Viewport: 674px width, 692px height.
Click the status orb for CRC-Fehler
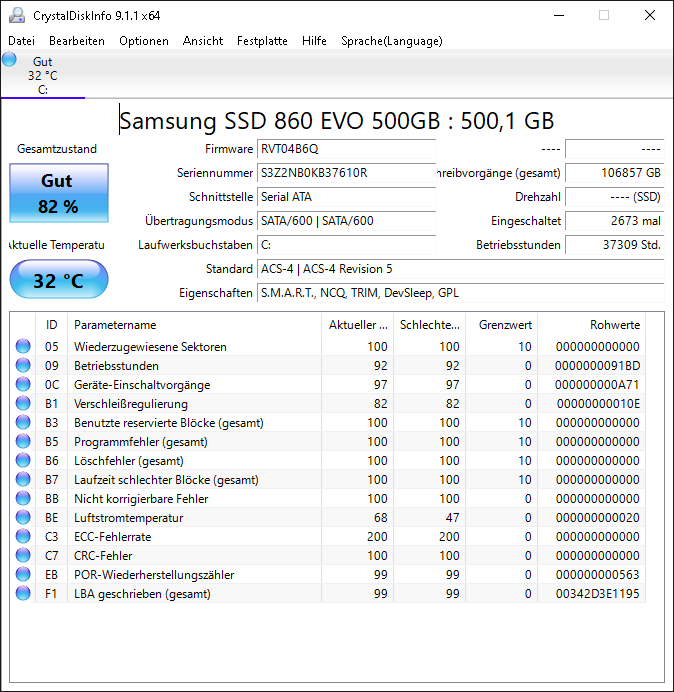(23, 555)
